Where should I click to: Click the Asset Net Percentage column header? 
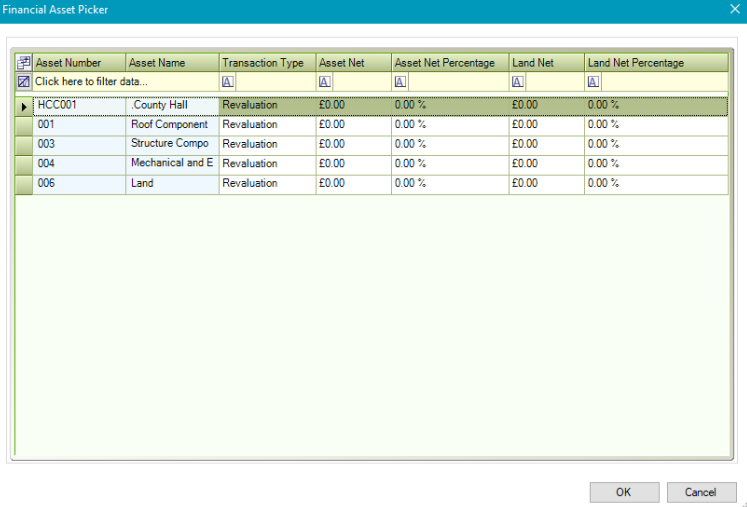tap(449, 63)
